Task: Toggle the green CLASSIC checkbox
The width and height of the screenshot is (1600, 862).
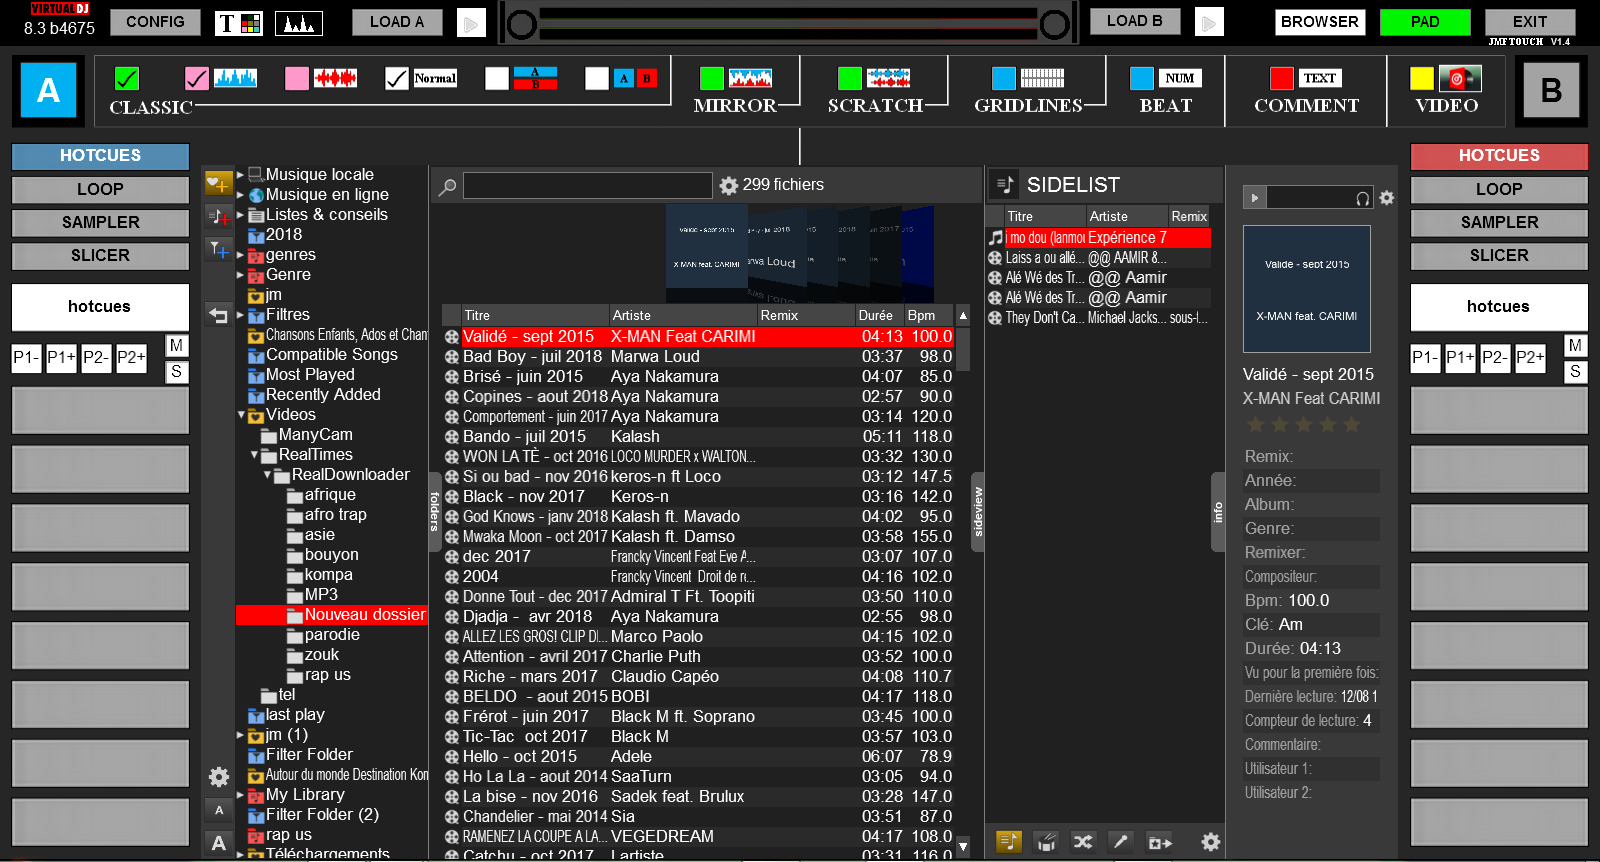Action: tap(127, 78)
